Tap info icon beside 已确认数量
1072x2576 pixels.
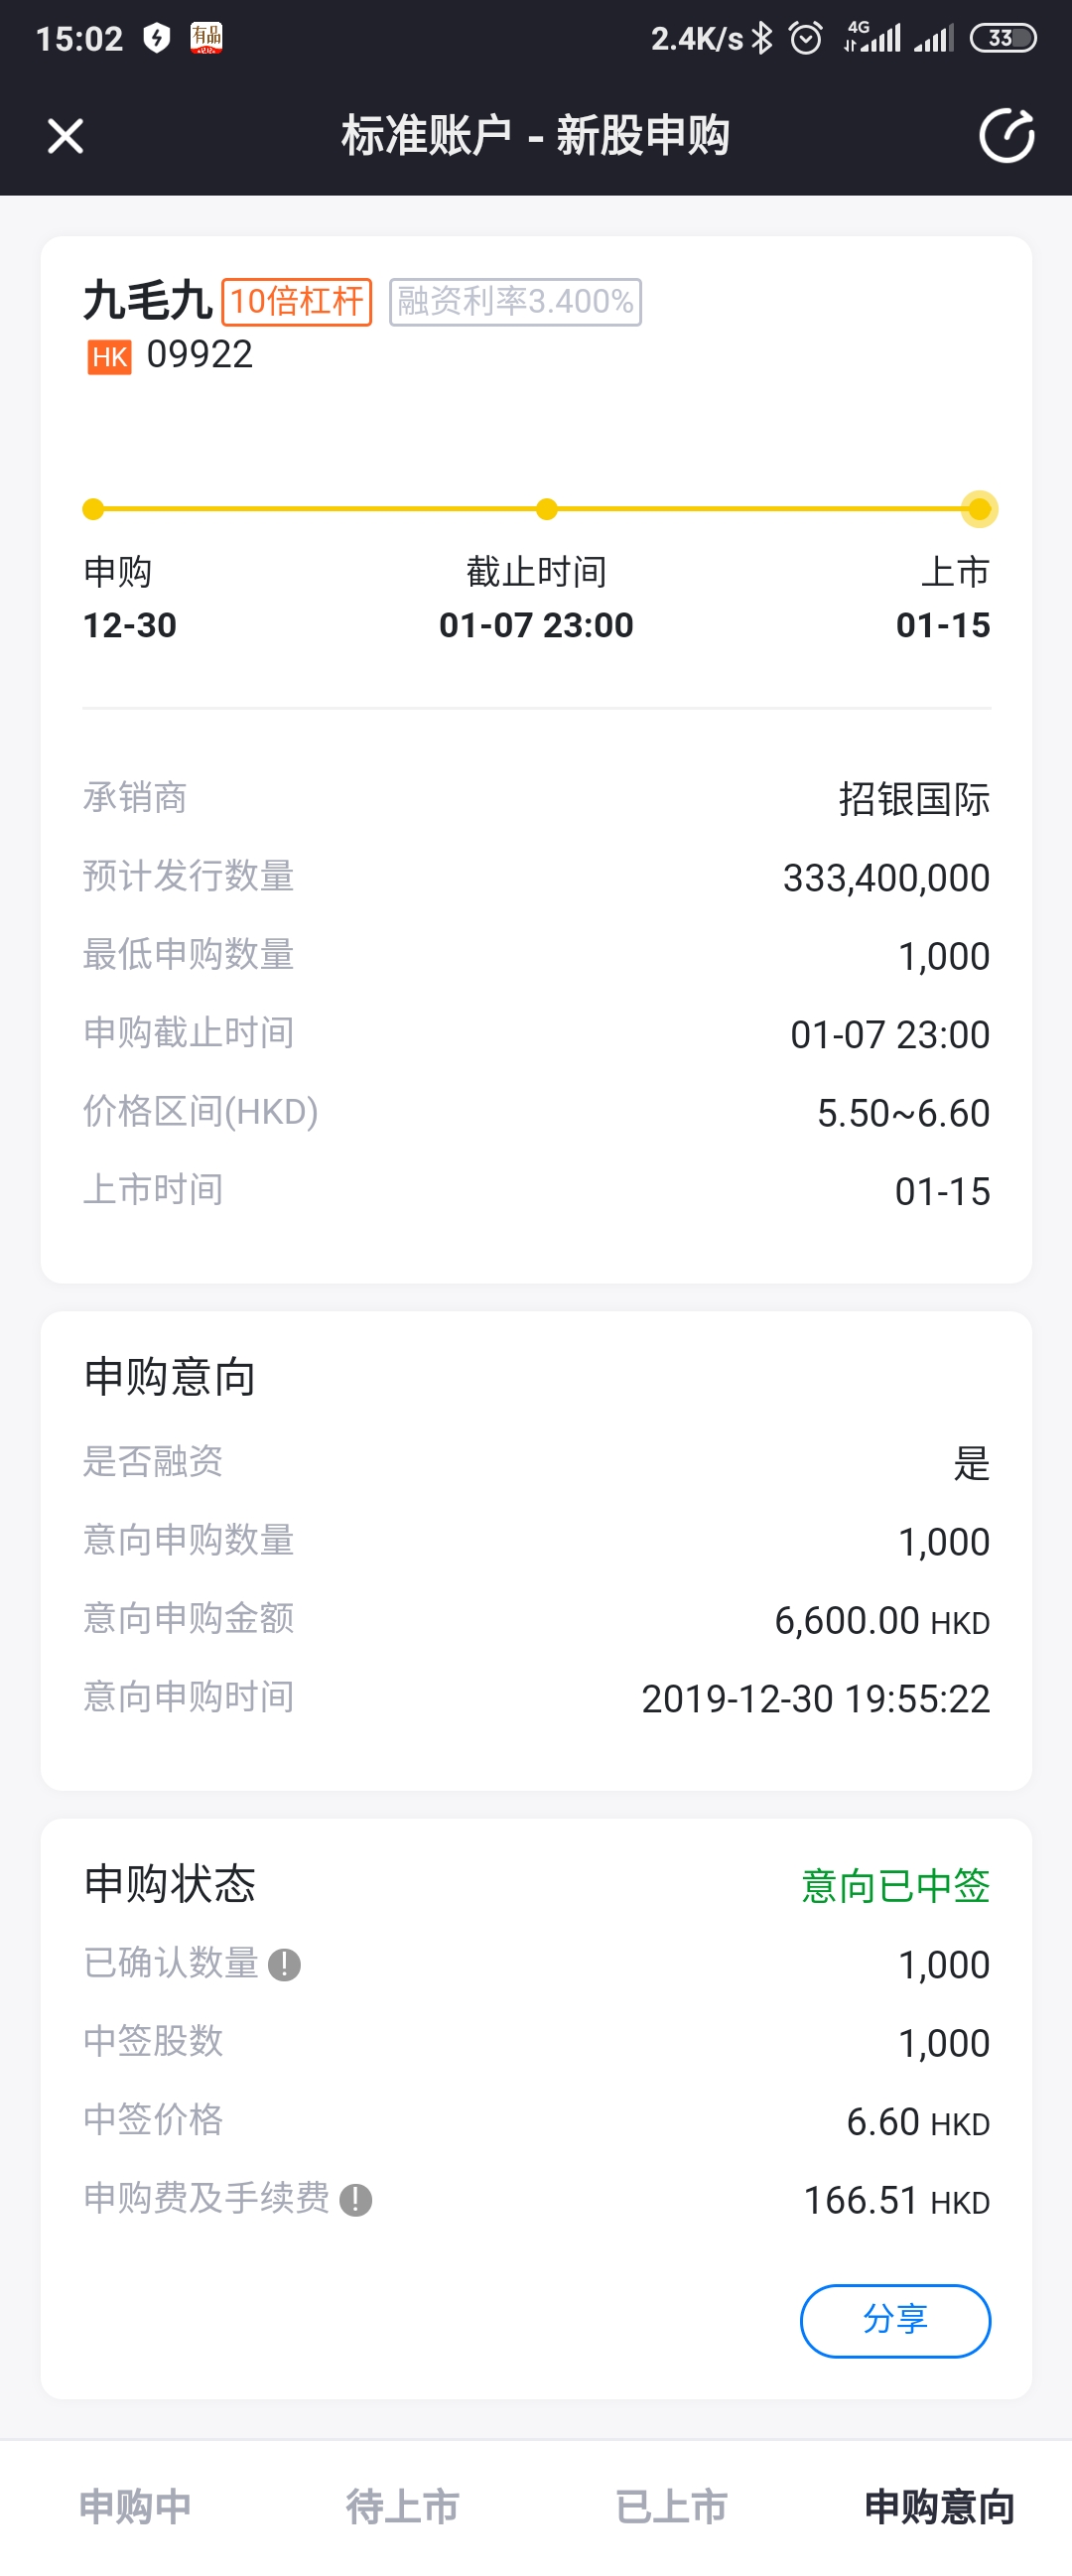pyautogui.click(x=285, y=1965)
